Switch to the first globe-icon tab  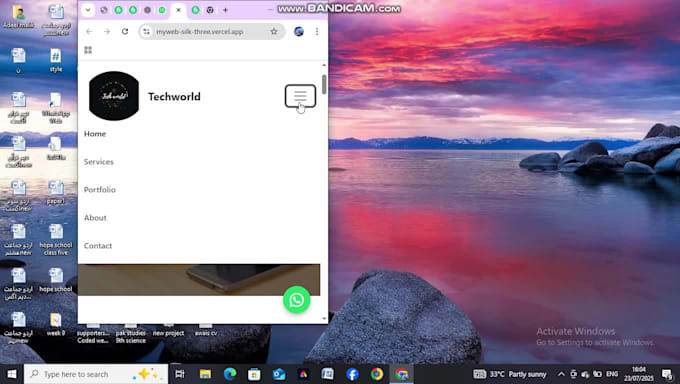(x=104, y=10)
